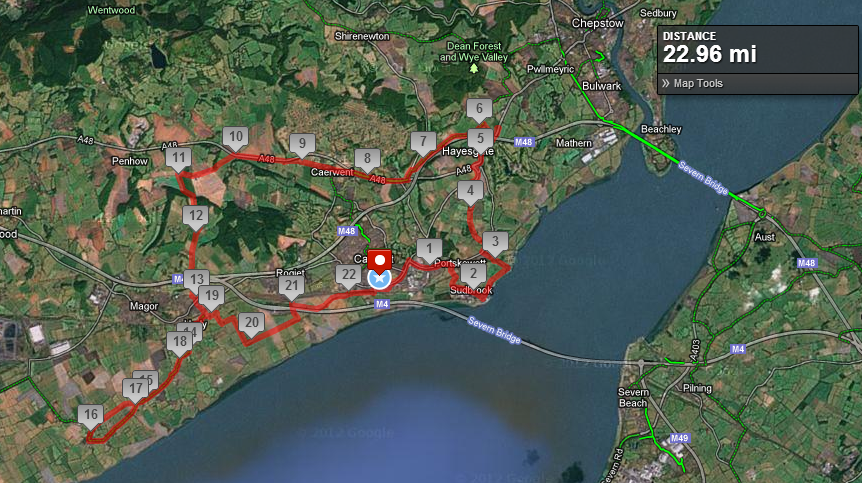The width and height of the screenshot is (862, 483).
Task: Click the blue star start marker
Action: point(379,278)
